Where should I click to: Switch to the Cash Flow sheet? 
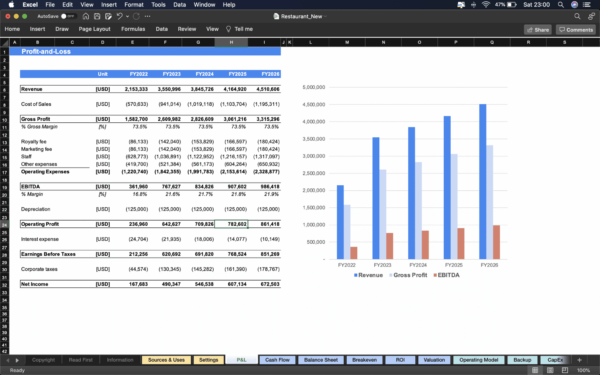coord(277,360)
